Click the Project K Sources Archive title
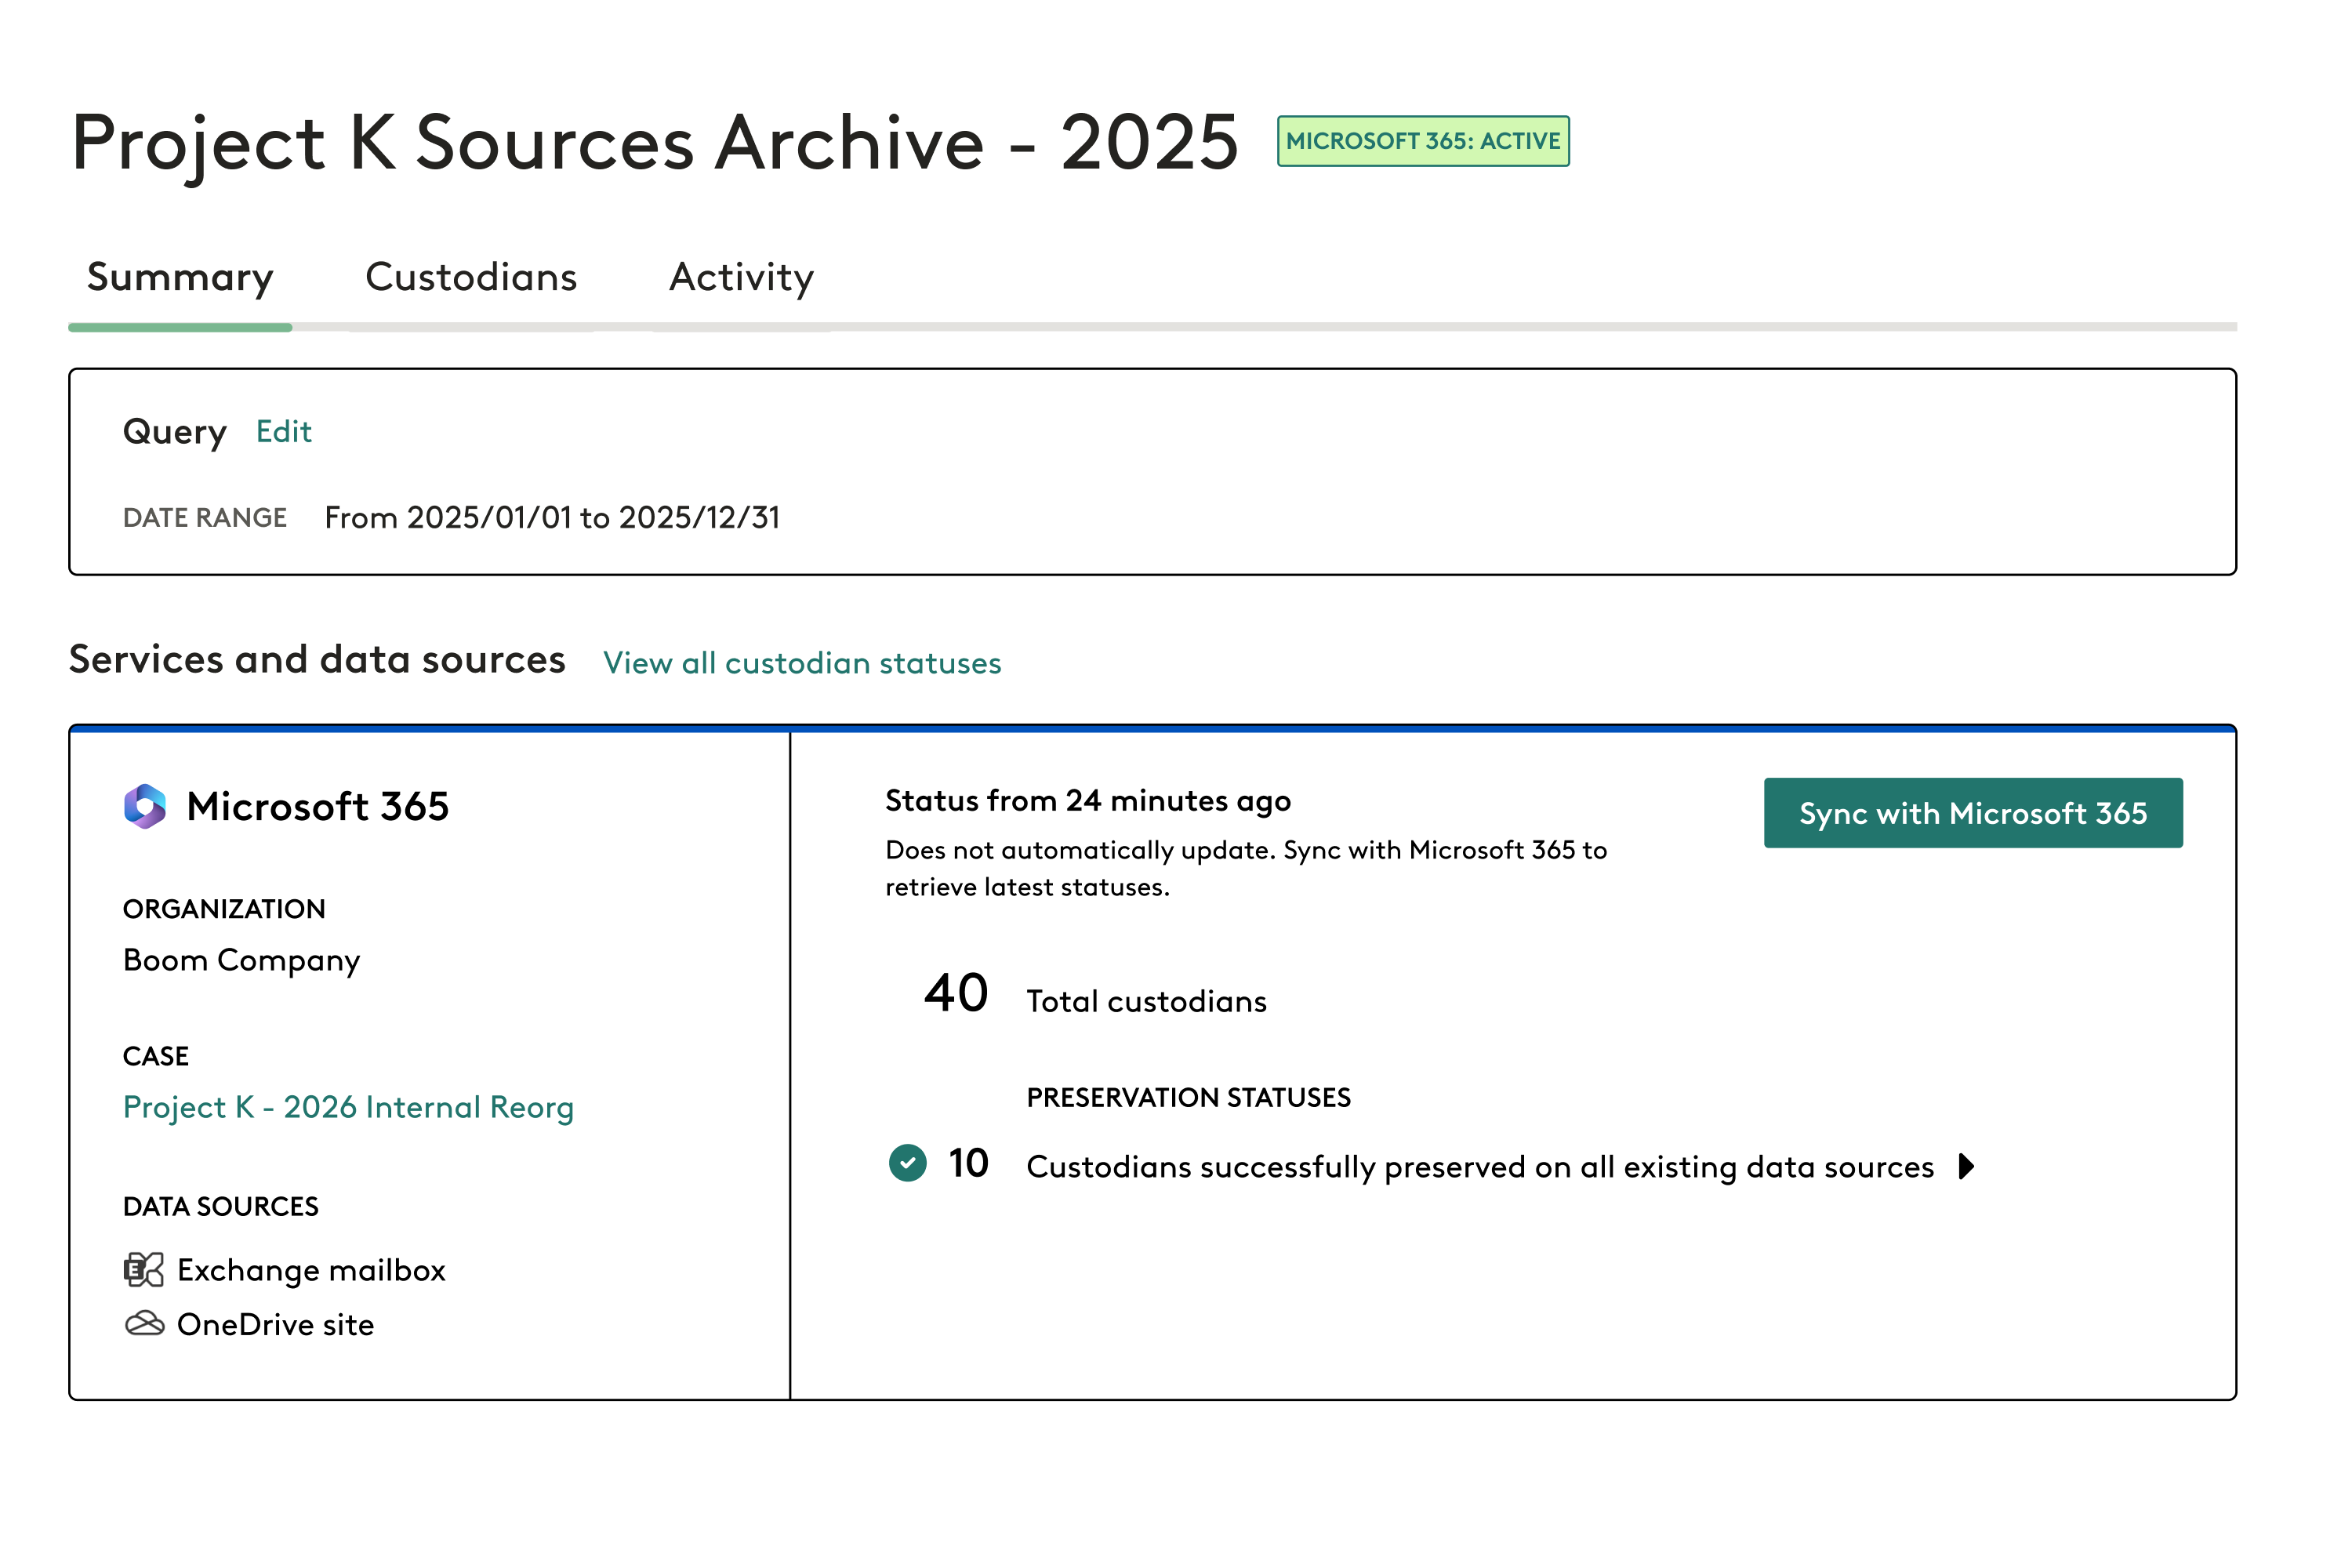Screen dimensions: 2352x1568 655,142
